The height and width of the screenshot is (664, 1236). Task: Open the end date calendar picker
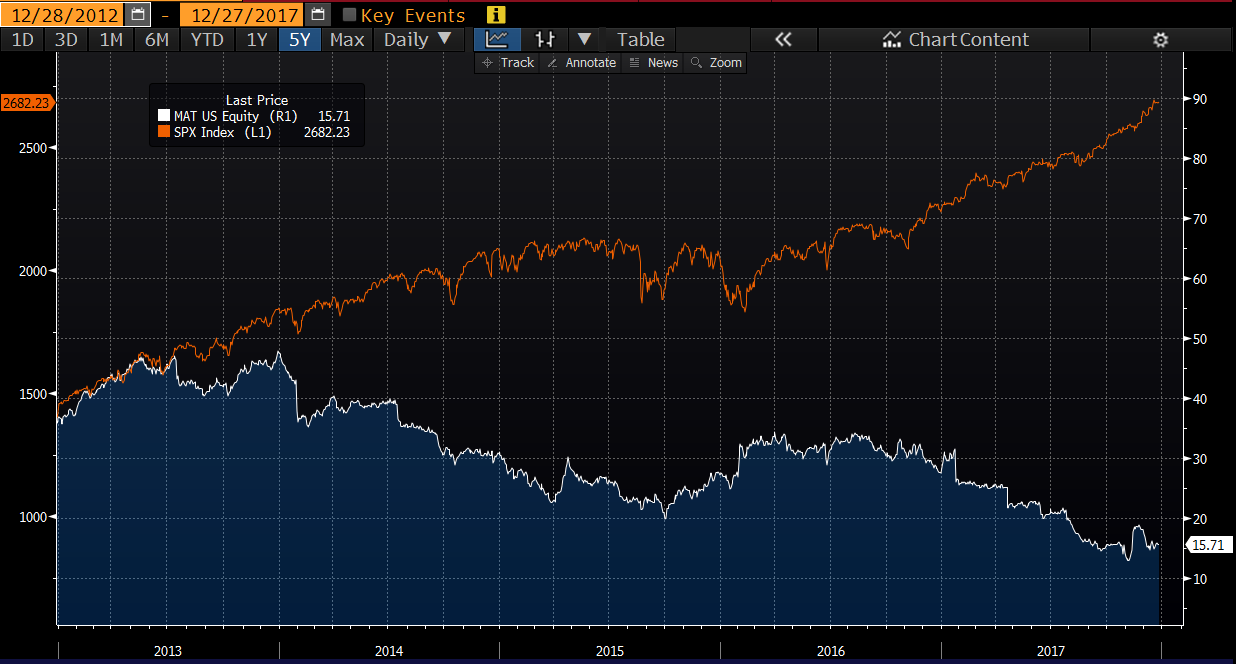click(318, 15)
